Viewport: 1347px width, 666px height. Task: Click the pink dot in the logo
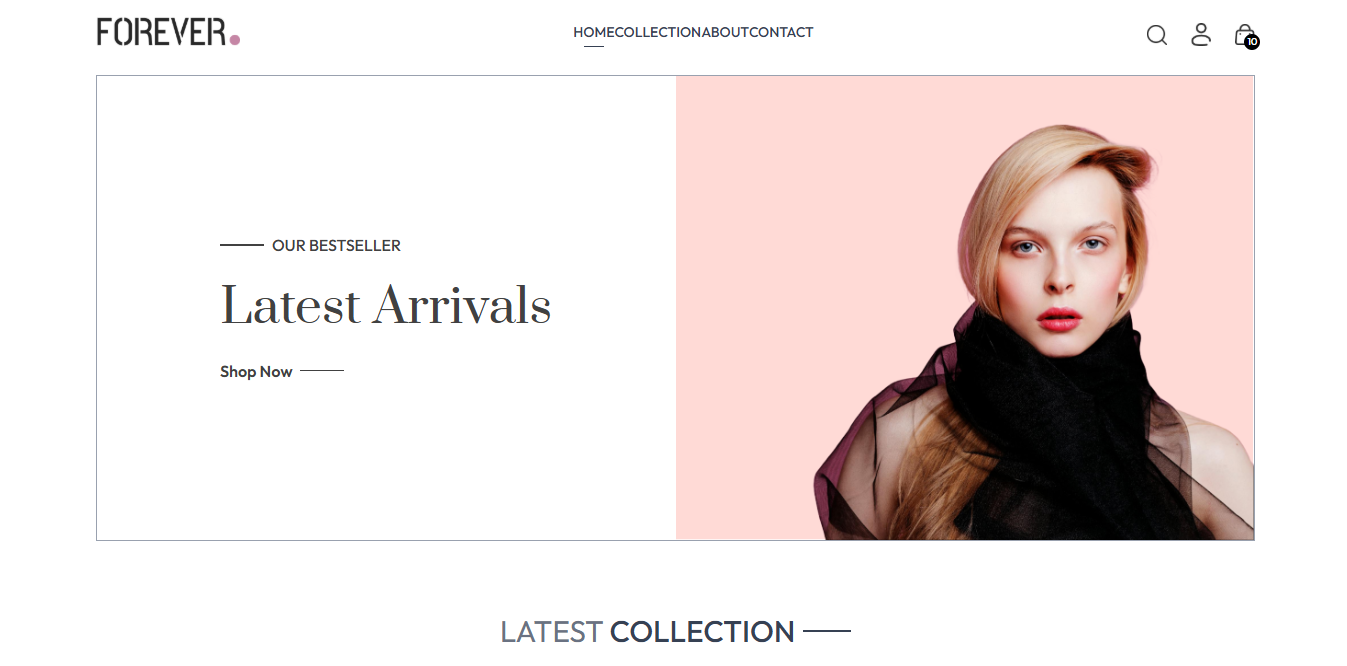(235, 40)
